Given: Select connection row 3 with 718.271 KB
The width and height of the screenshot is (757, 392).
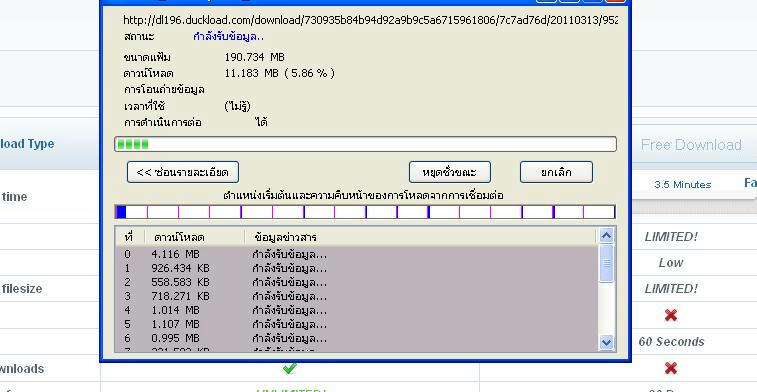Looking at the screenshot, I should click(356, 296).
